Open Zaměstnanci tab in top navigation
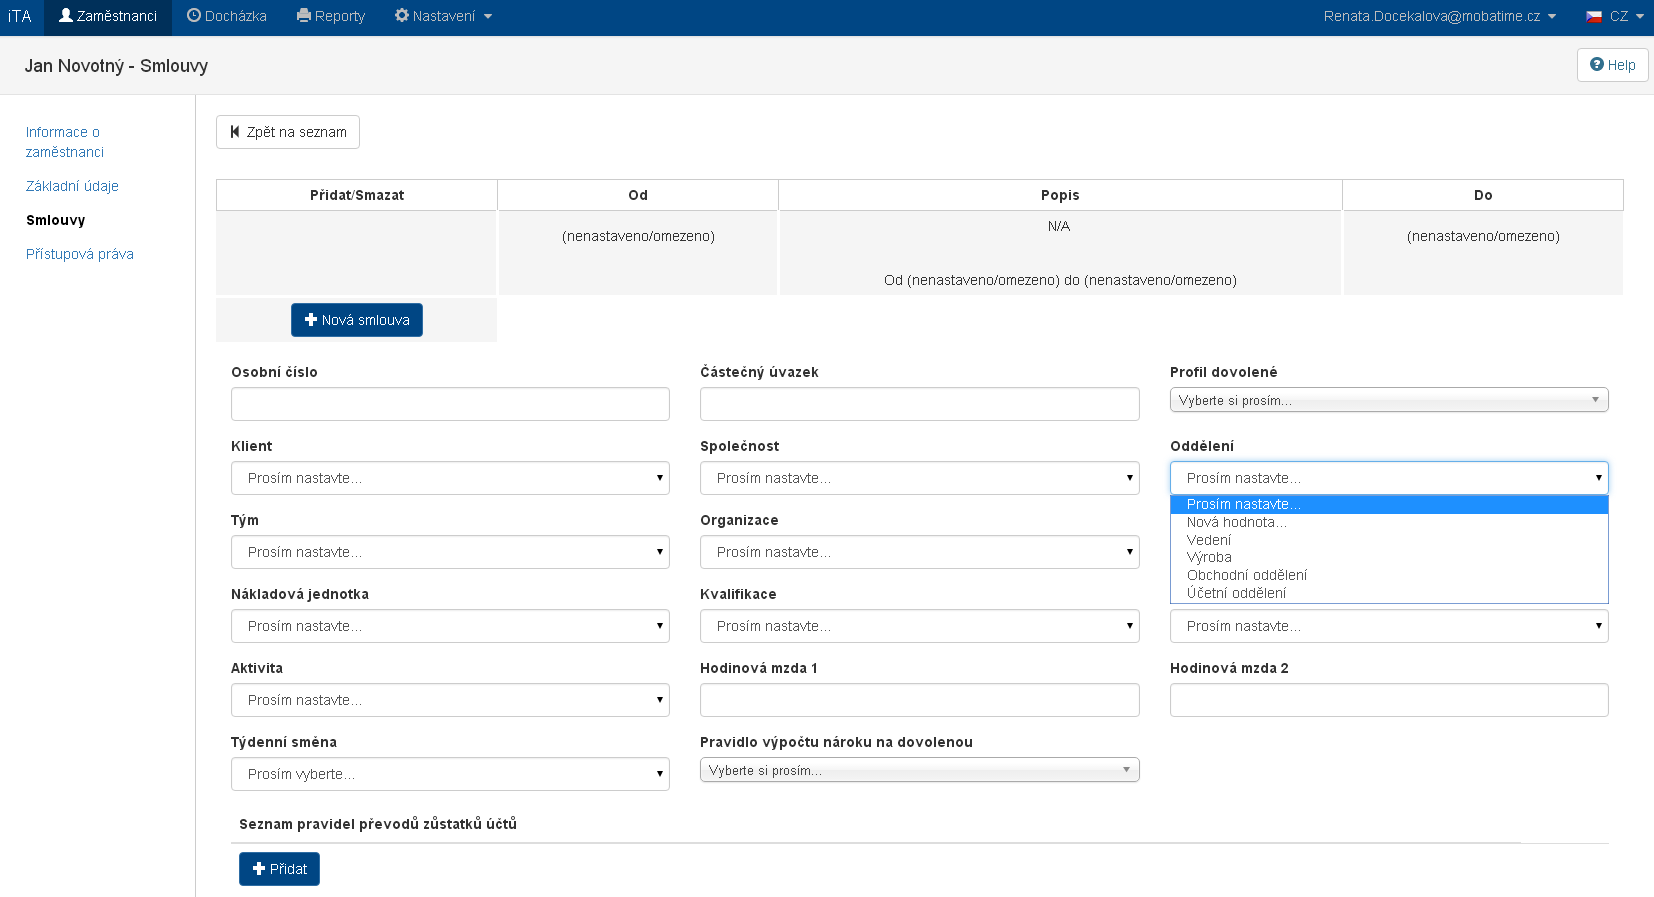 (x=108, y=17)
